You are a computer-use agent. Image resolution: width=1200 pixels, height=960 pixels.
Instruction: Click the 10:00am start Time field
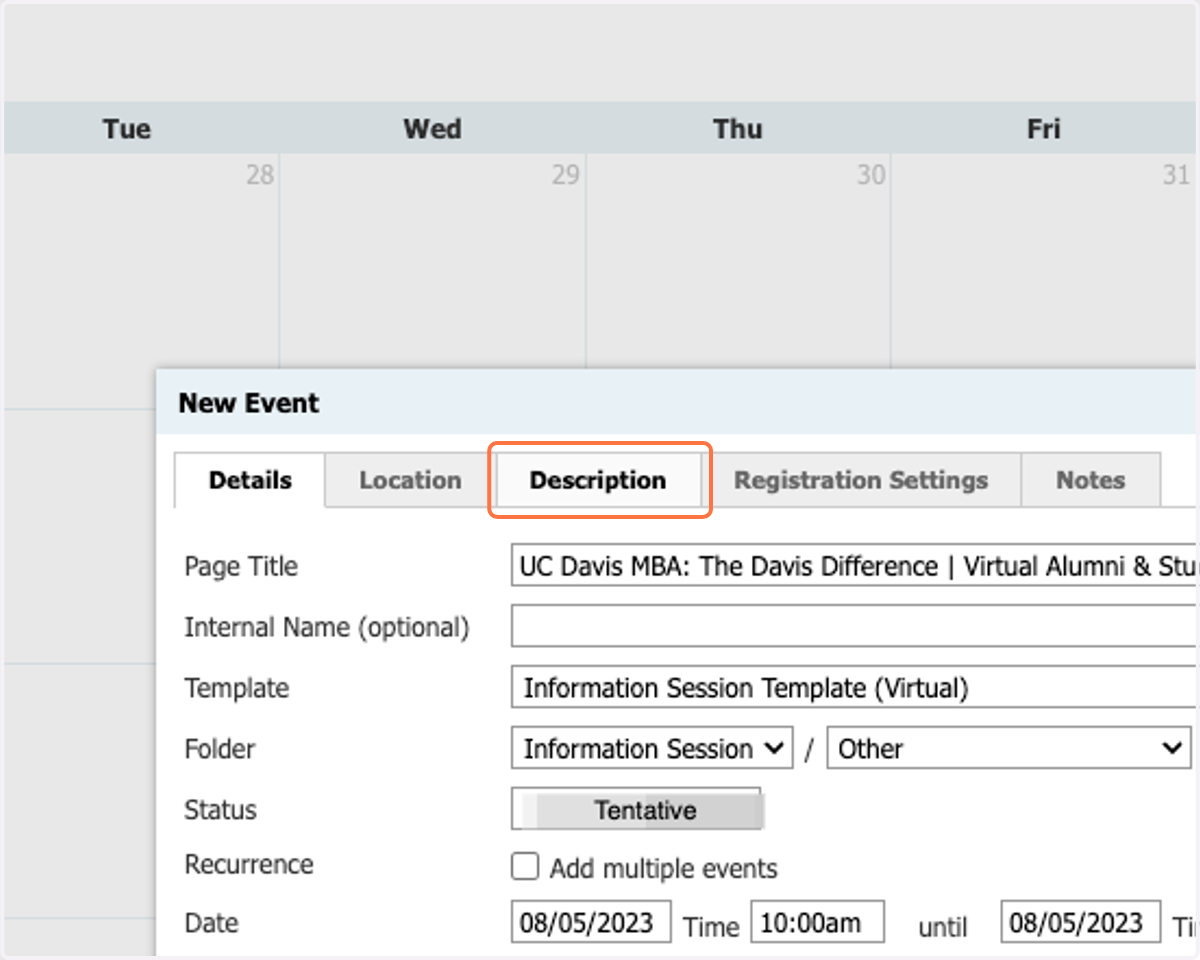point(818,922)
